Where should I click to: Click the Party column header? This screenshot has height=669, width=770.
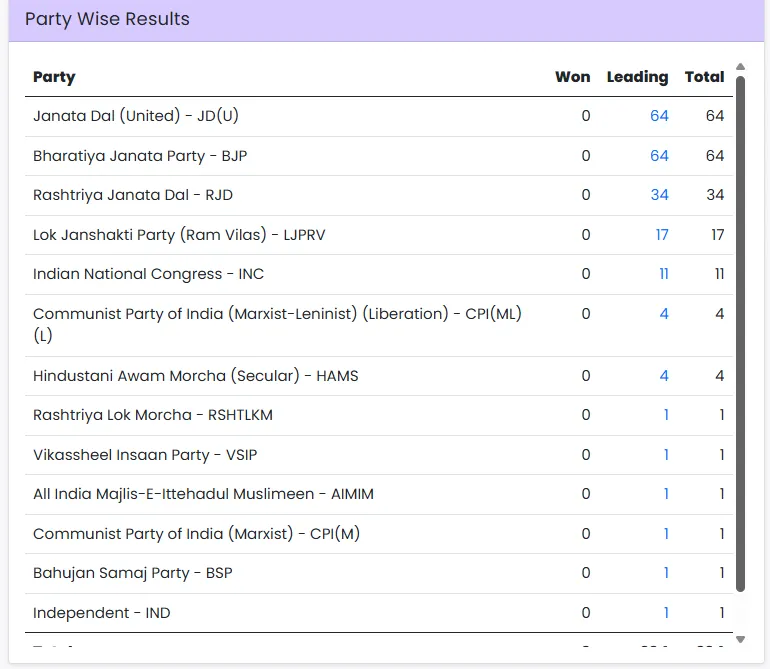pos(54,77)
